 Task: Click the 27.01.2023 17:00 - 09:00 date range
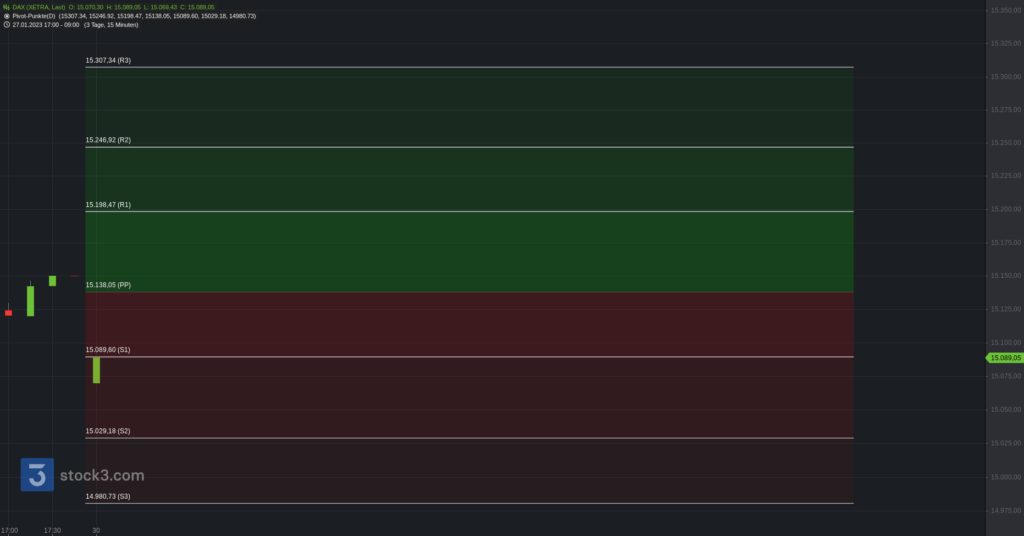coord(46,25)
